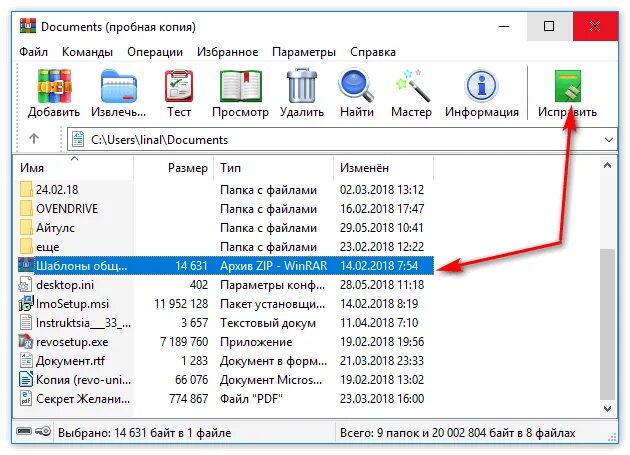The image size is (630, 455).
Task: Go up one folder level arrow
Action: coord(34,139)
